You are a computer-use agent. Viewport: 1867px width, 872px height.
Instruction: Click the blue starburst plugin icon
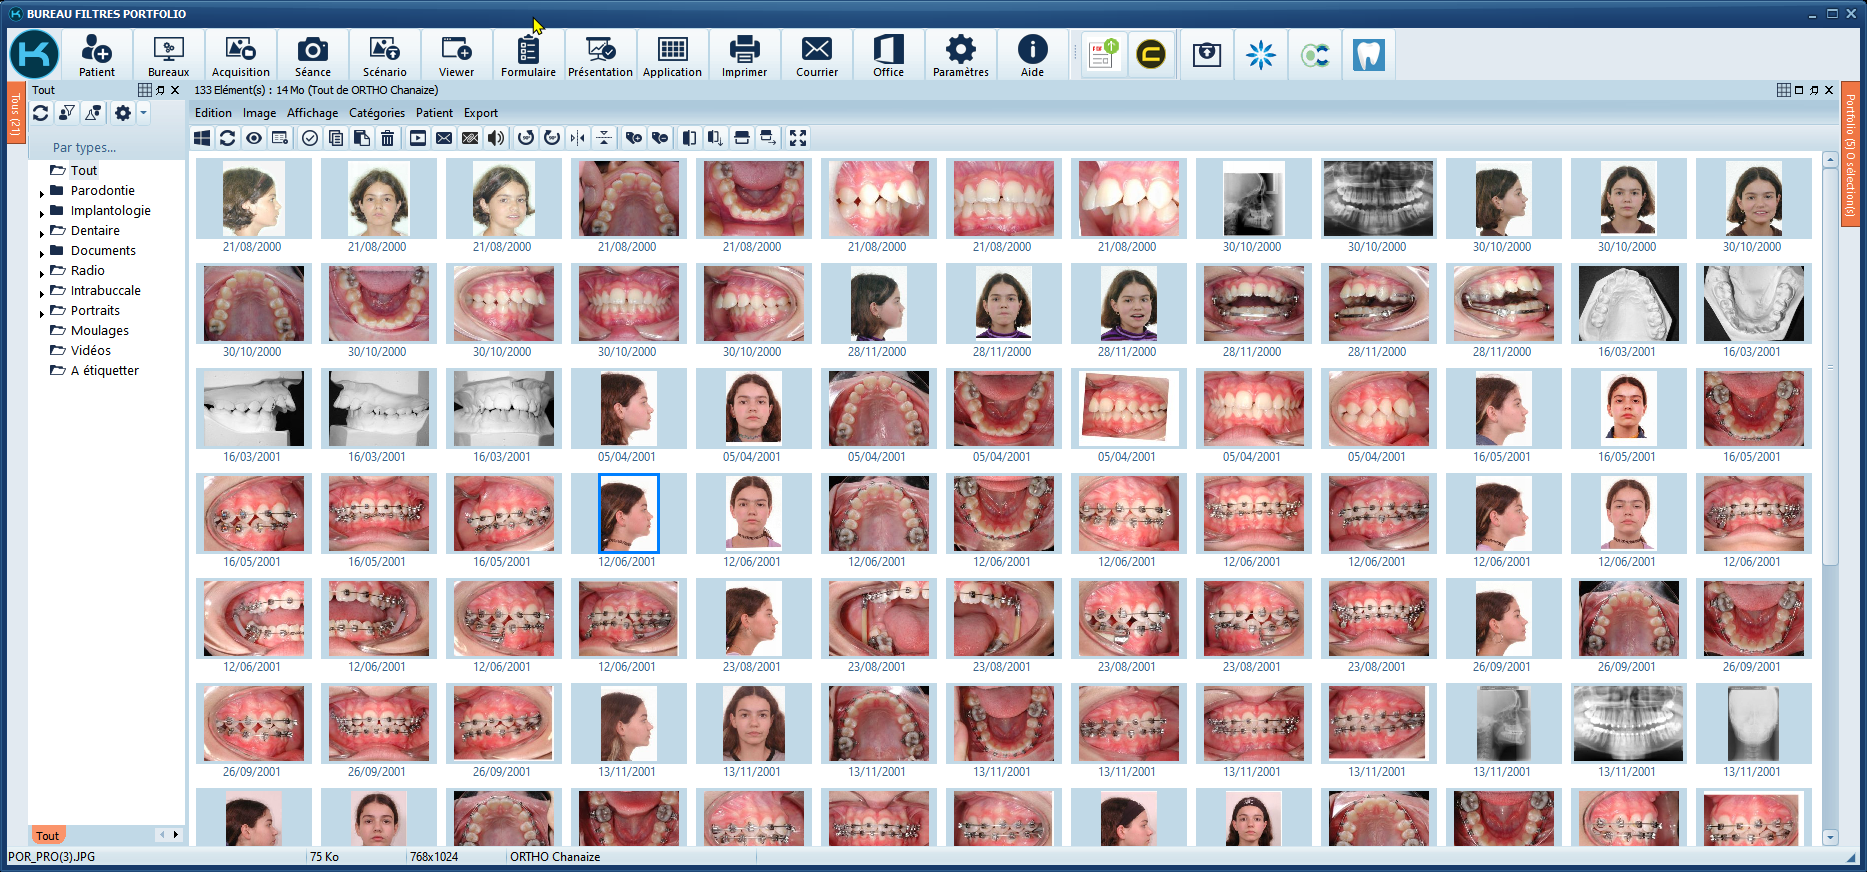1261,54
